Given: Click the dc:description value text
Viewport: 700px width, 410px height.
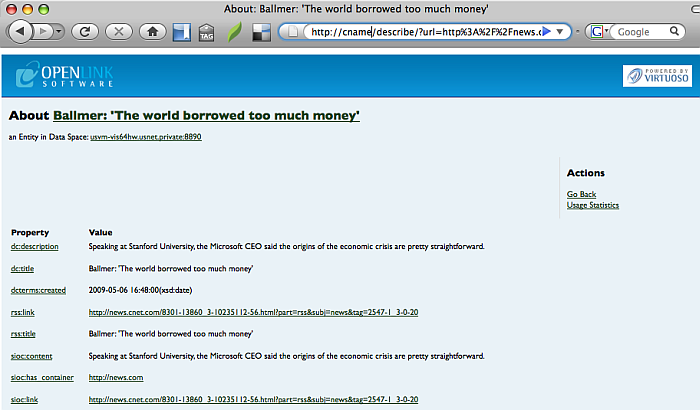Looking at the screenshot, I should 286,246.
